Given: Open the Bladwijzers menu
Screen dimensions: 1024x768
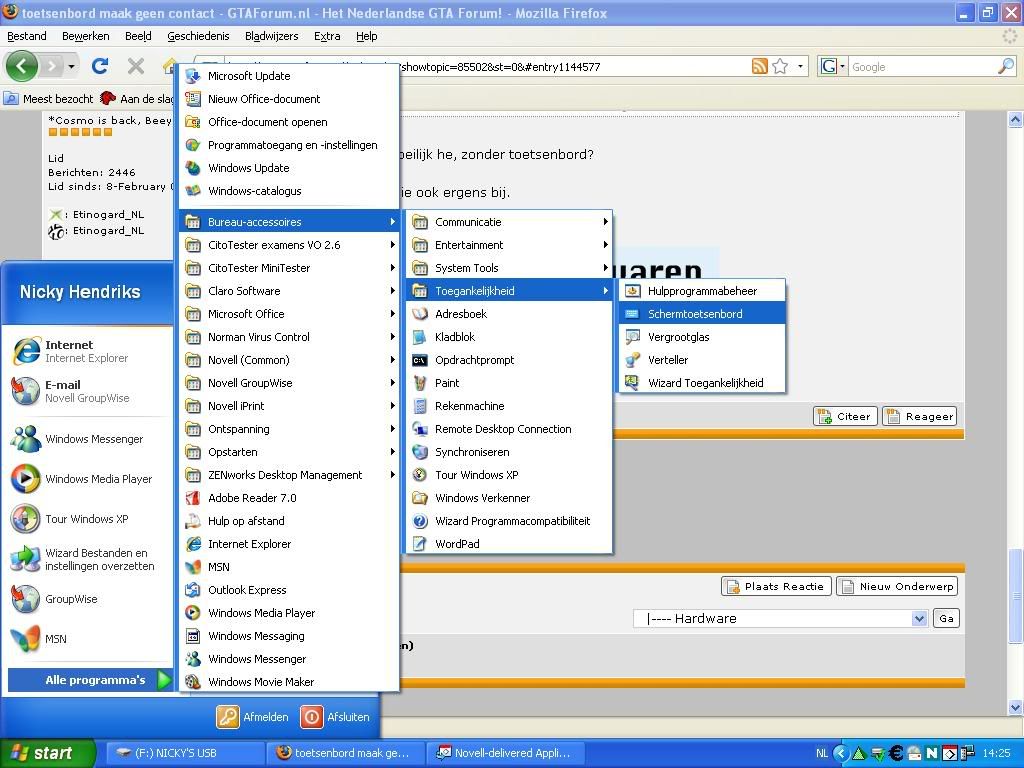Looking at the screenshot, I should coord(272,36).
